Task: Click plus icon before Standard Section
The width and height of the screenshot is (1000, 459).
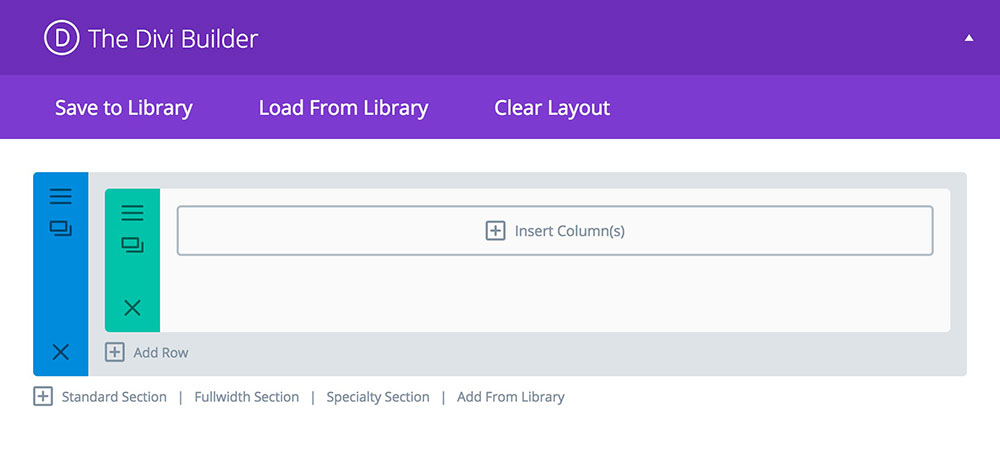Action: (x=43, y=397)
